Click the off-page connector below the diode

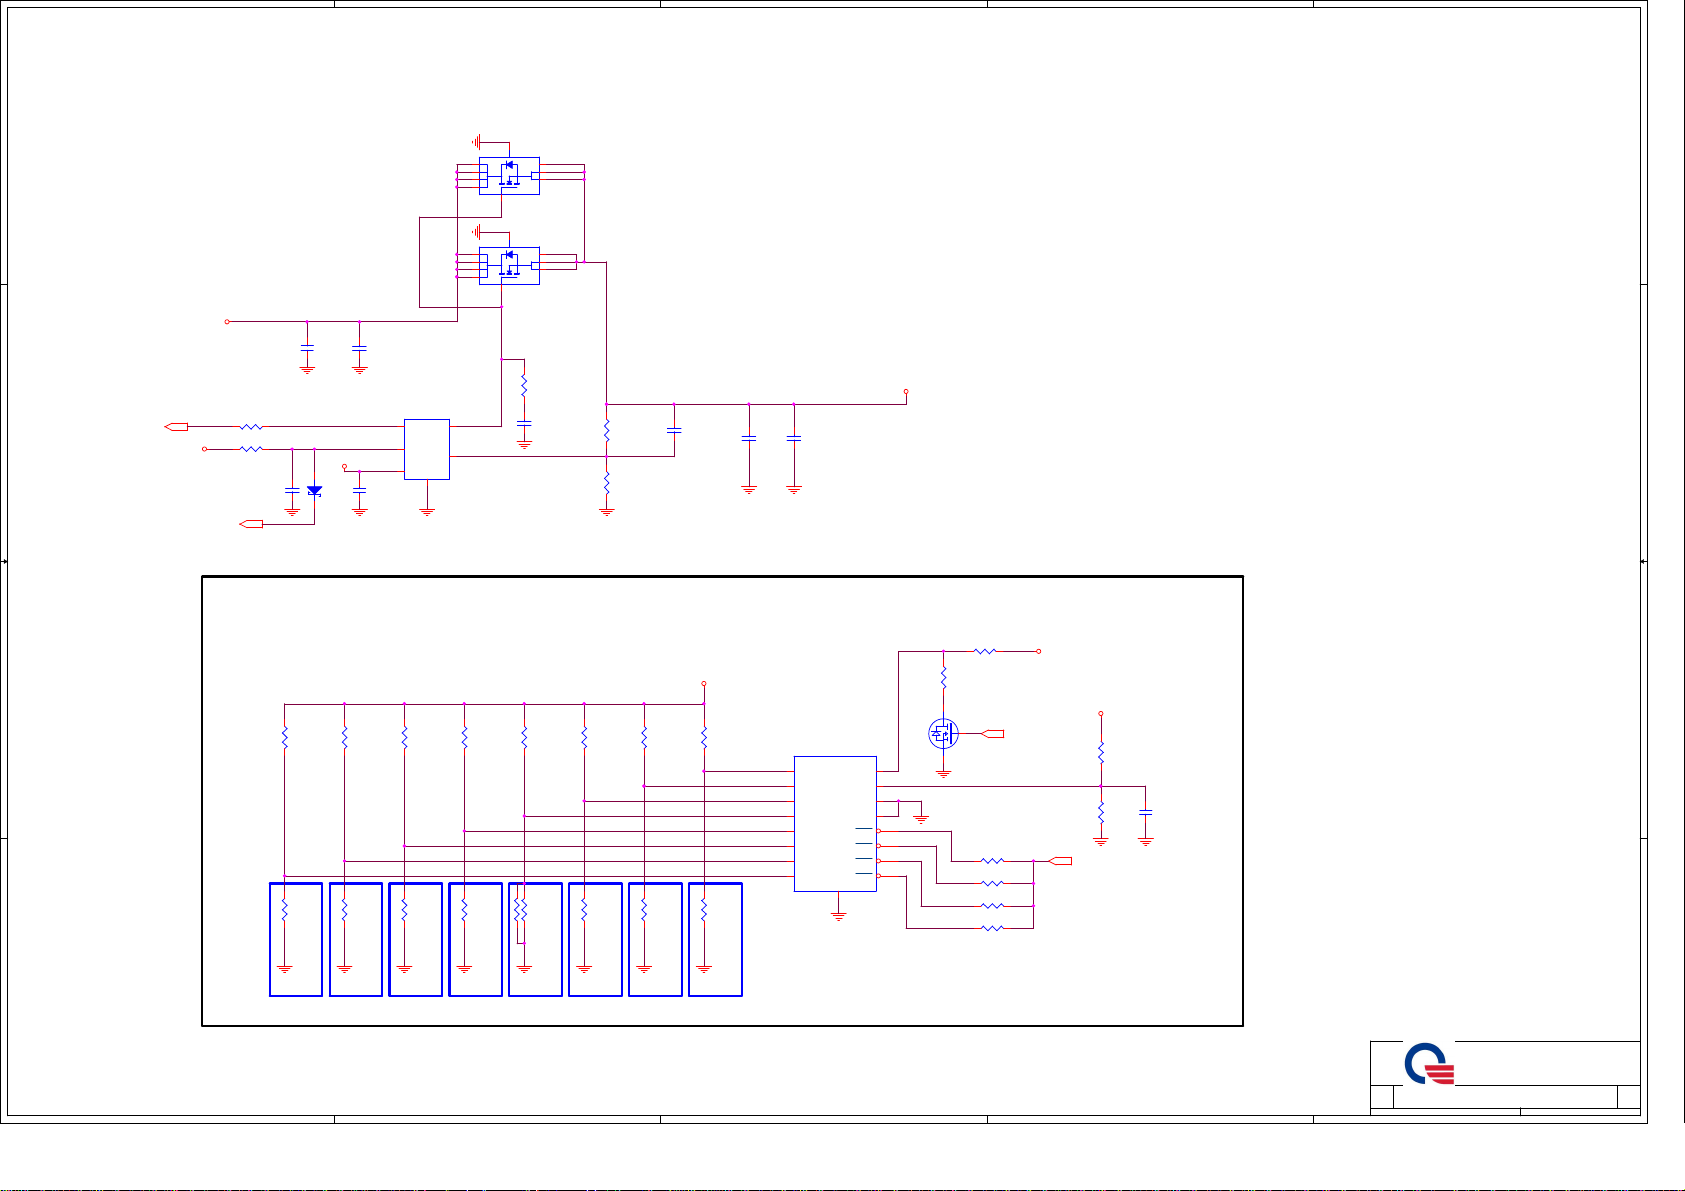tap(252, 524)
